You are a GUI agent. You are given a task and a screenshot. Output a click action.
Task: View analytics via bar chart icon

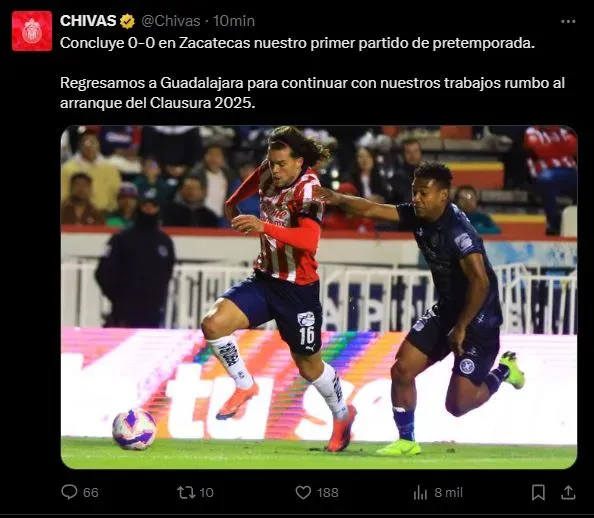[420, 493]
